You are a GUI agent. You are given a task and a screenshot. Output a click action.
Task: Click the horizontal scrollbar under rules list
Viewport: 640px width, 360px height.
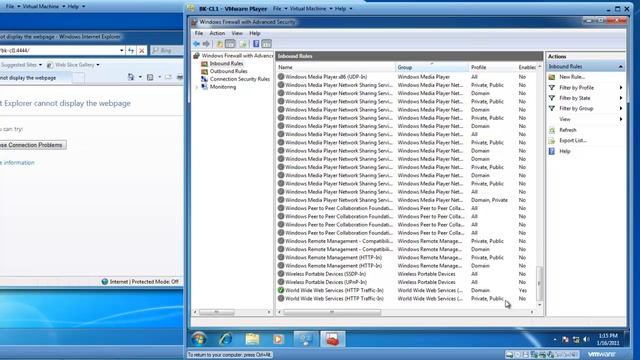click(332, 312)
